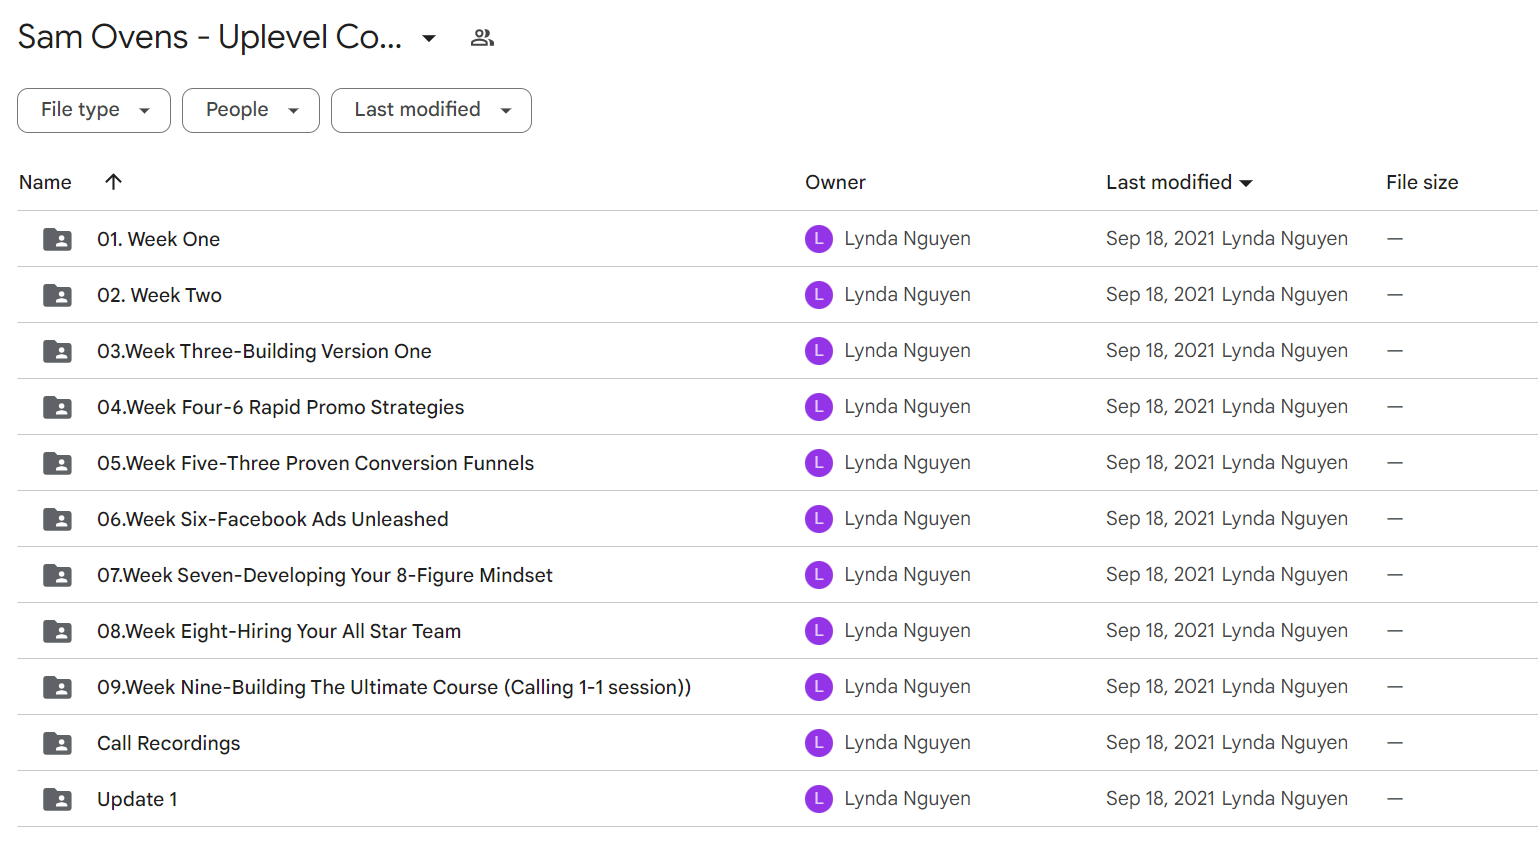1538x846 pixels.
Task: Click folder icon for 07.Week Seven-Developing Your 8-Figure Mindset
Action: pyautogui.click(x=57, y=575)
